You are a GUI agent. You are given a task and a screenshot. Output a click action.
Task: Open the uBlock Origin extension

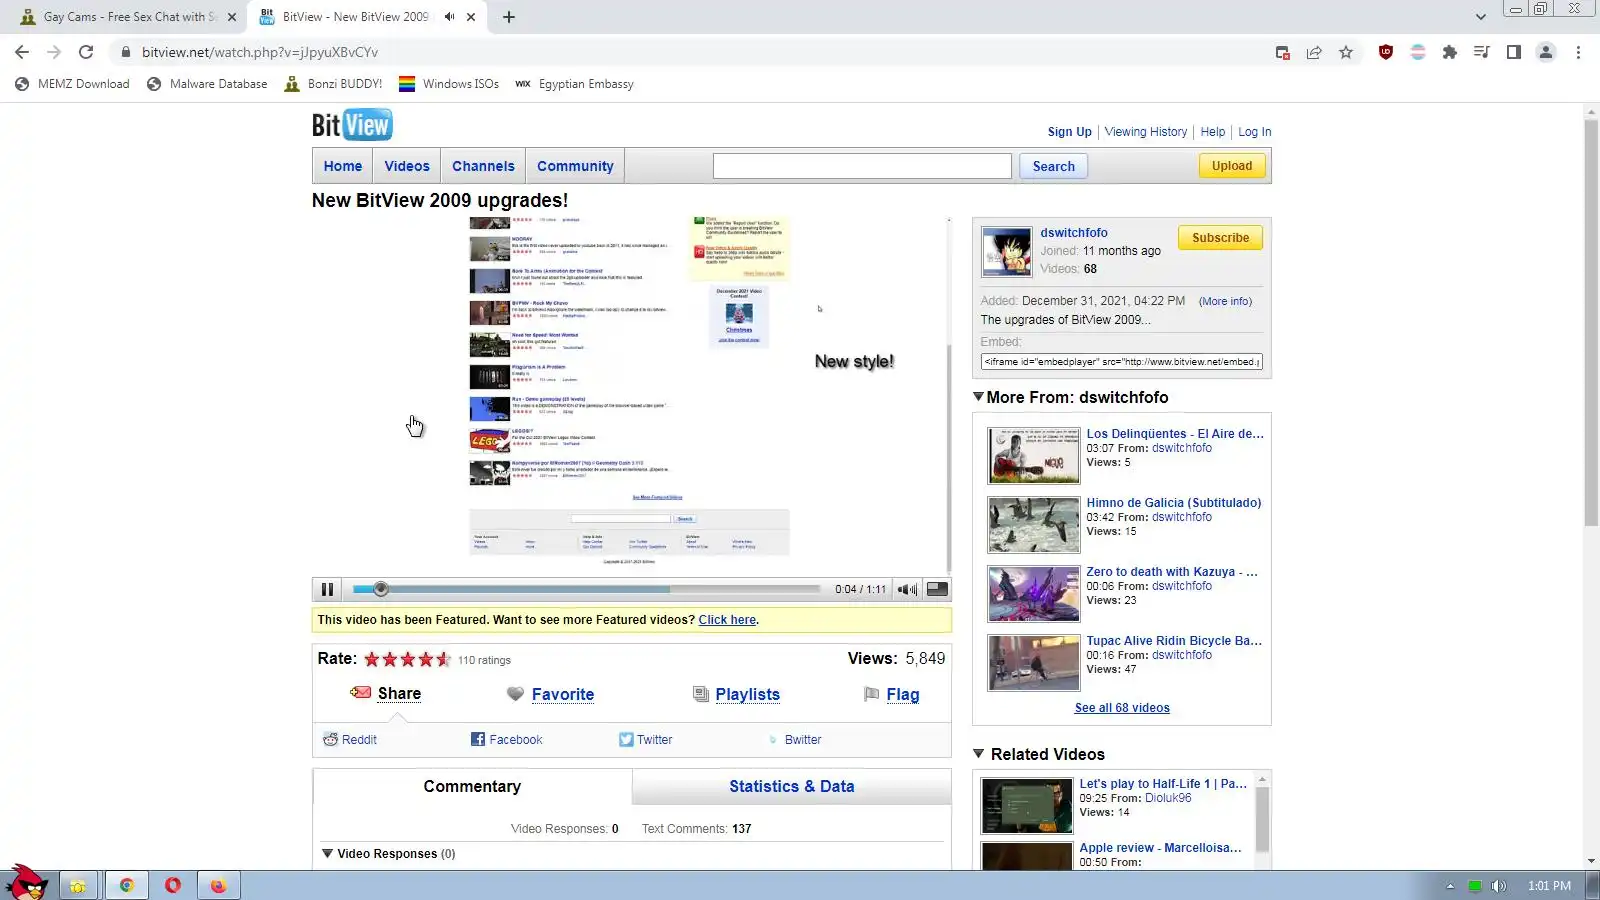1386,52
